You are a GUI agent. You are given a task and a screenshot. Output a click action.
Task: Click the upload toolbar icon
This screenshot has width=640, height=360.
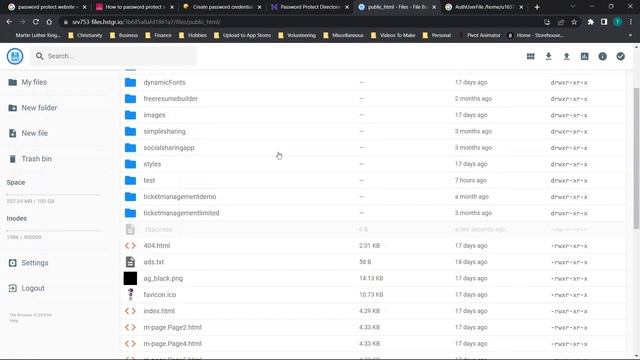pyautogui.click(x=566, y=56)
